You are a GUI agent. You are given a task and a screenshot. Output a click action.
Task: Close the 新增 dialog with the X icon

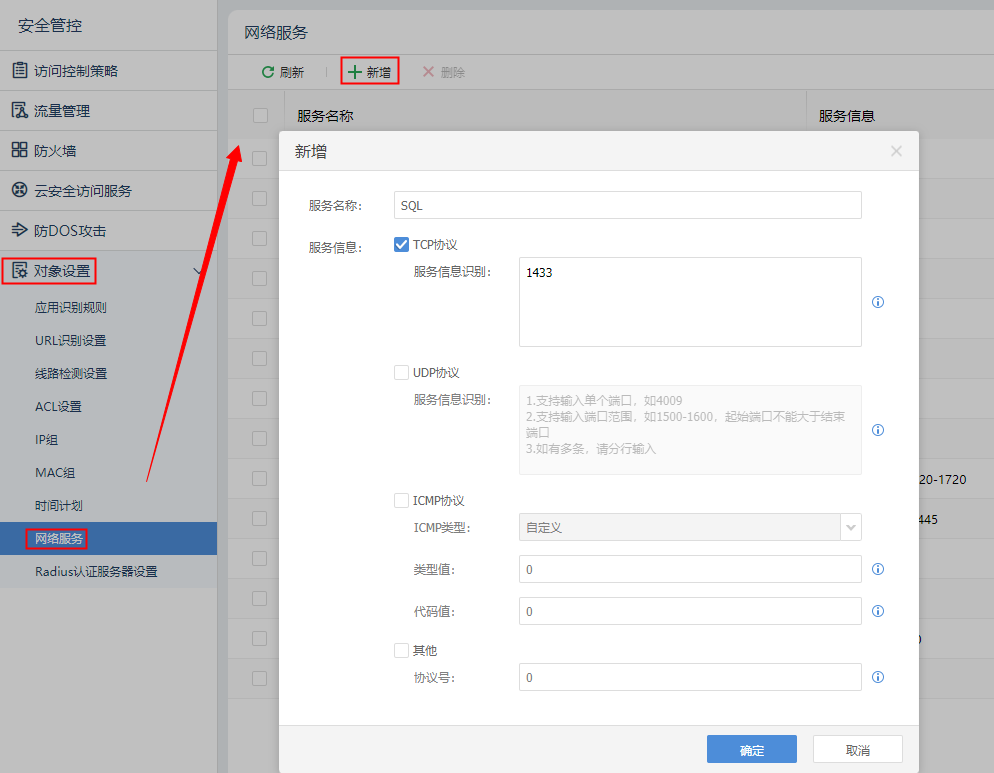(896, 151)
